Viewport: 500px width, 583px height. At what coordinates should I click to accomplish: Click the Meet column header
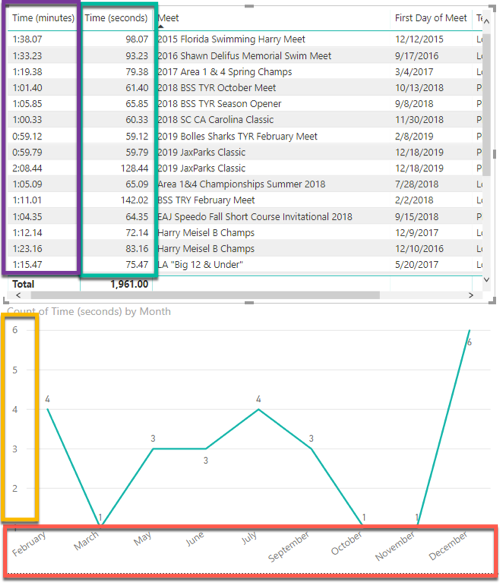(x=168, y=18)
